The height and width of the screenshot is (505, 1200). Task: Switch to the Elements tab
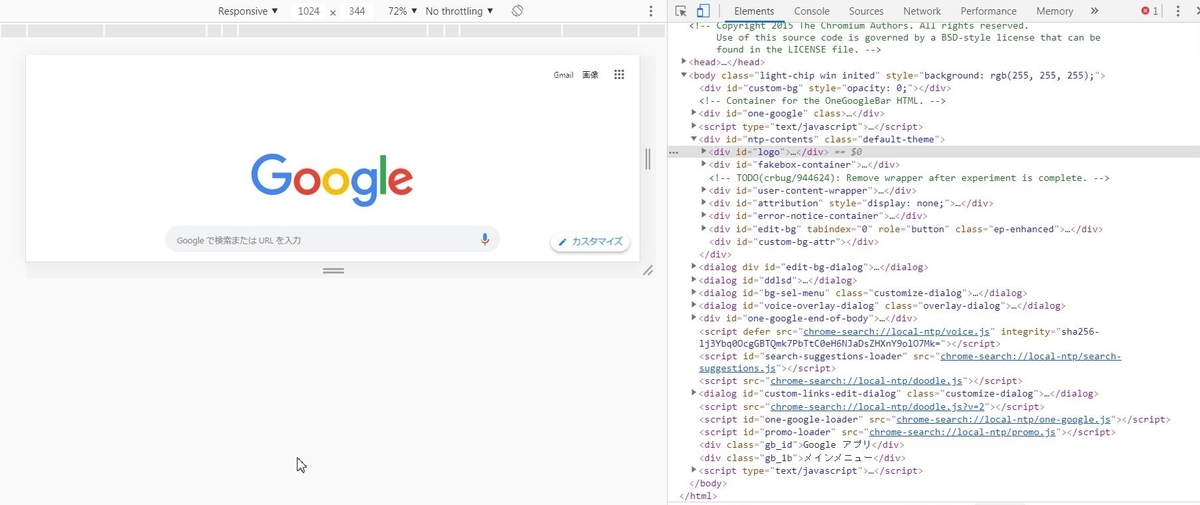click(x=754, y=11)
